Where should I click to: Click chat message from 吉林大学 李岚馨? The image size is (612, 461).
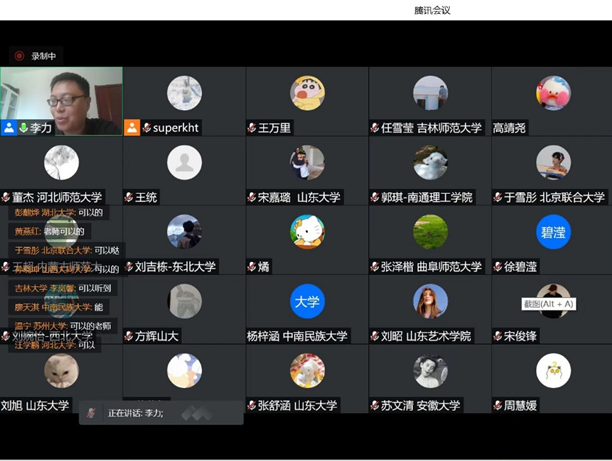pyautogui.click(x=63, y=288)
